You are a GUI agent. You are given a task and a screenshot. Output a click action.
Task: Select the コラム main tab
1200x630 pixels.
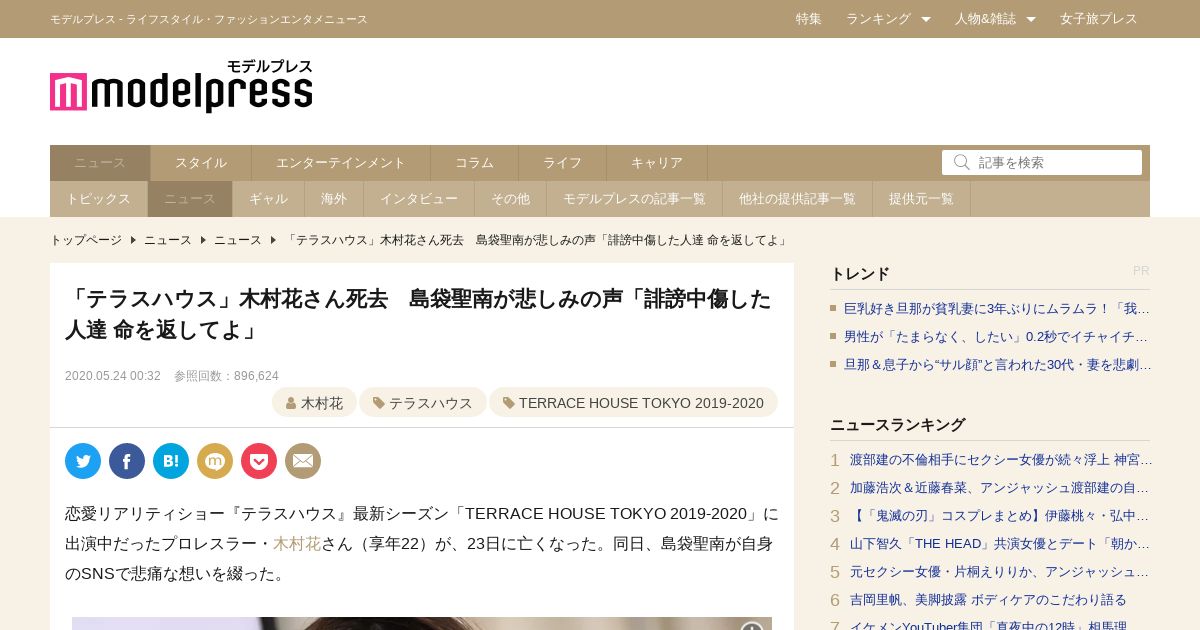pyautogui.click(x=475, y=163)
